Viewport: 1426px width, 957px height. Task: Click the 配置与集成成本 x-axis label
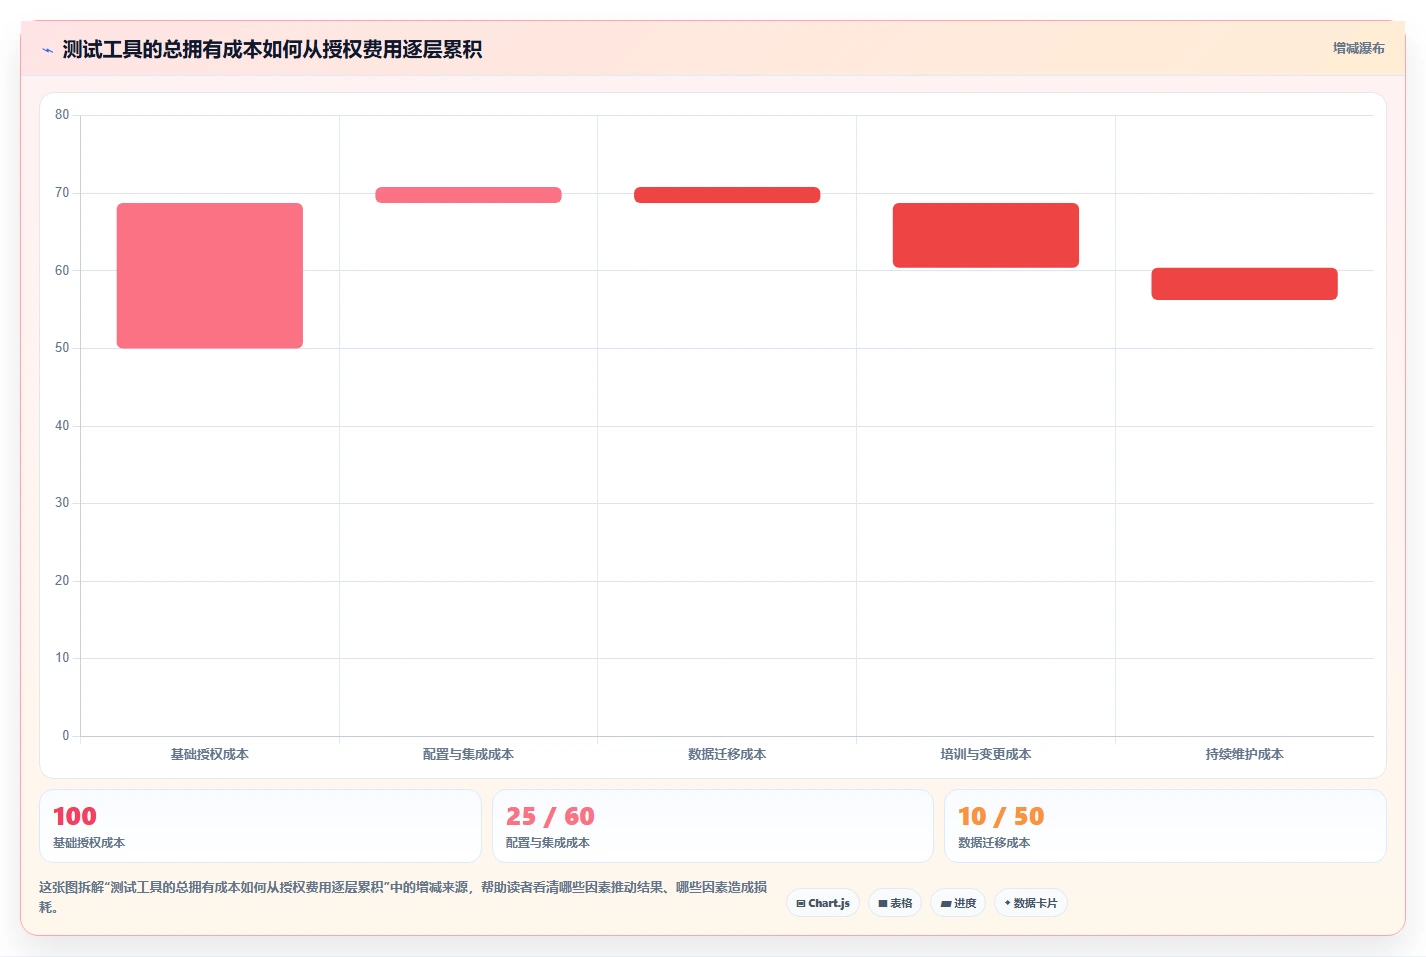pyautogui.click(x=468, y=754)
